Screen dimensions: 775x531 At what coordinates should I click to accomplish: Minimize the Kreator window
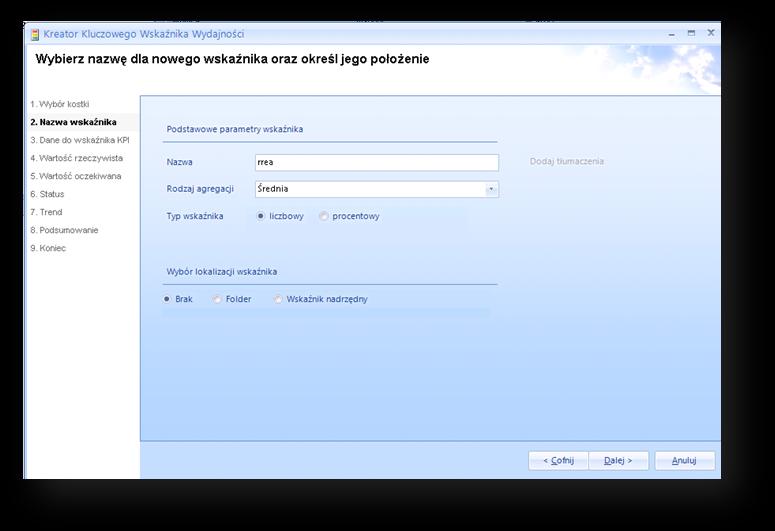click(x=672, y=34)
